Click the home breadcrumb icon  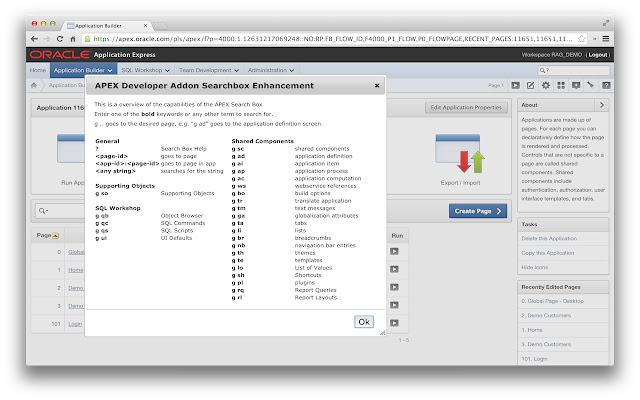(x=34, y=85)
